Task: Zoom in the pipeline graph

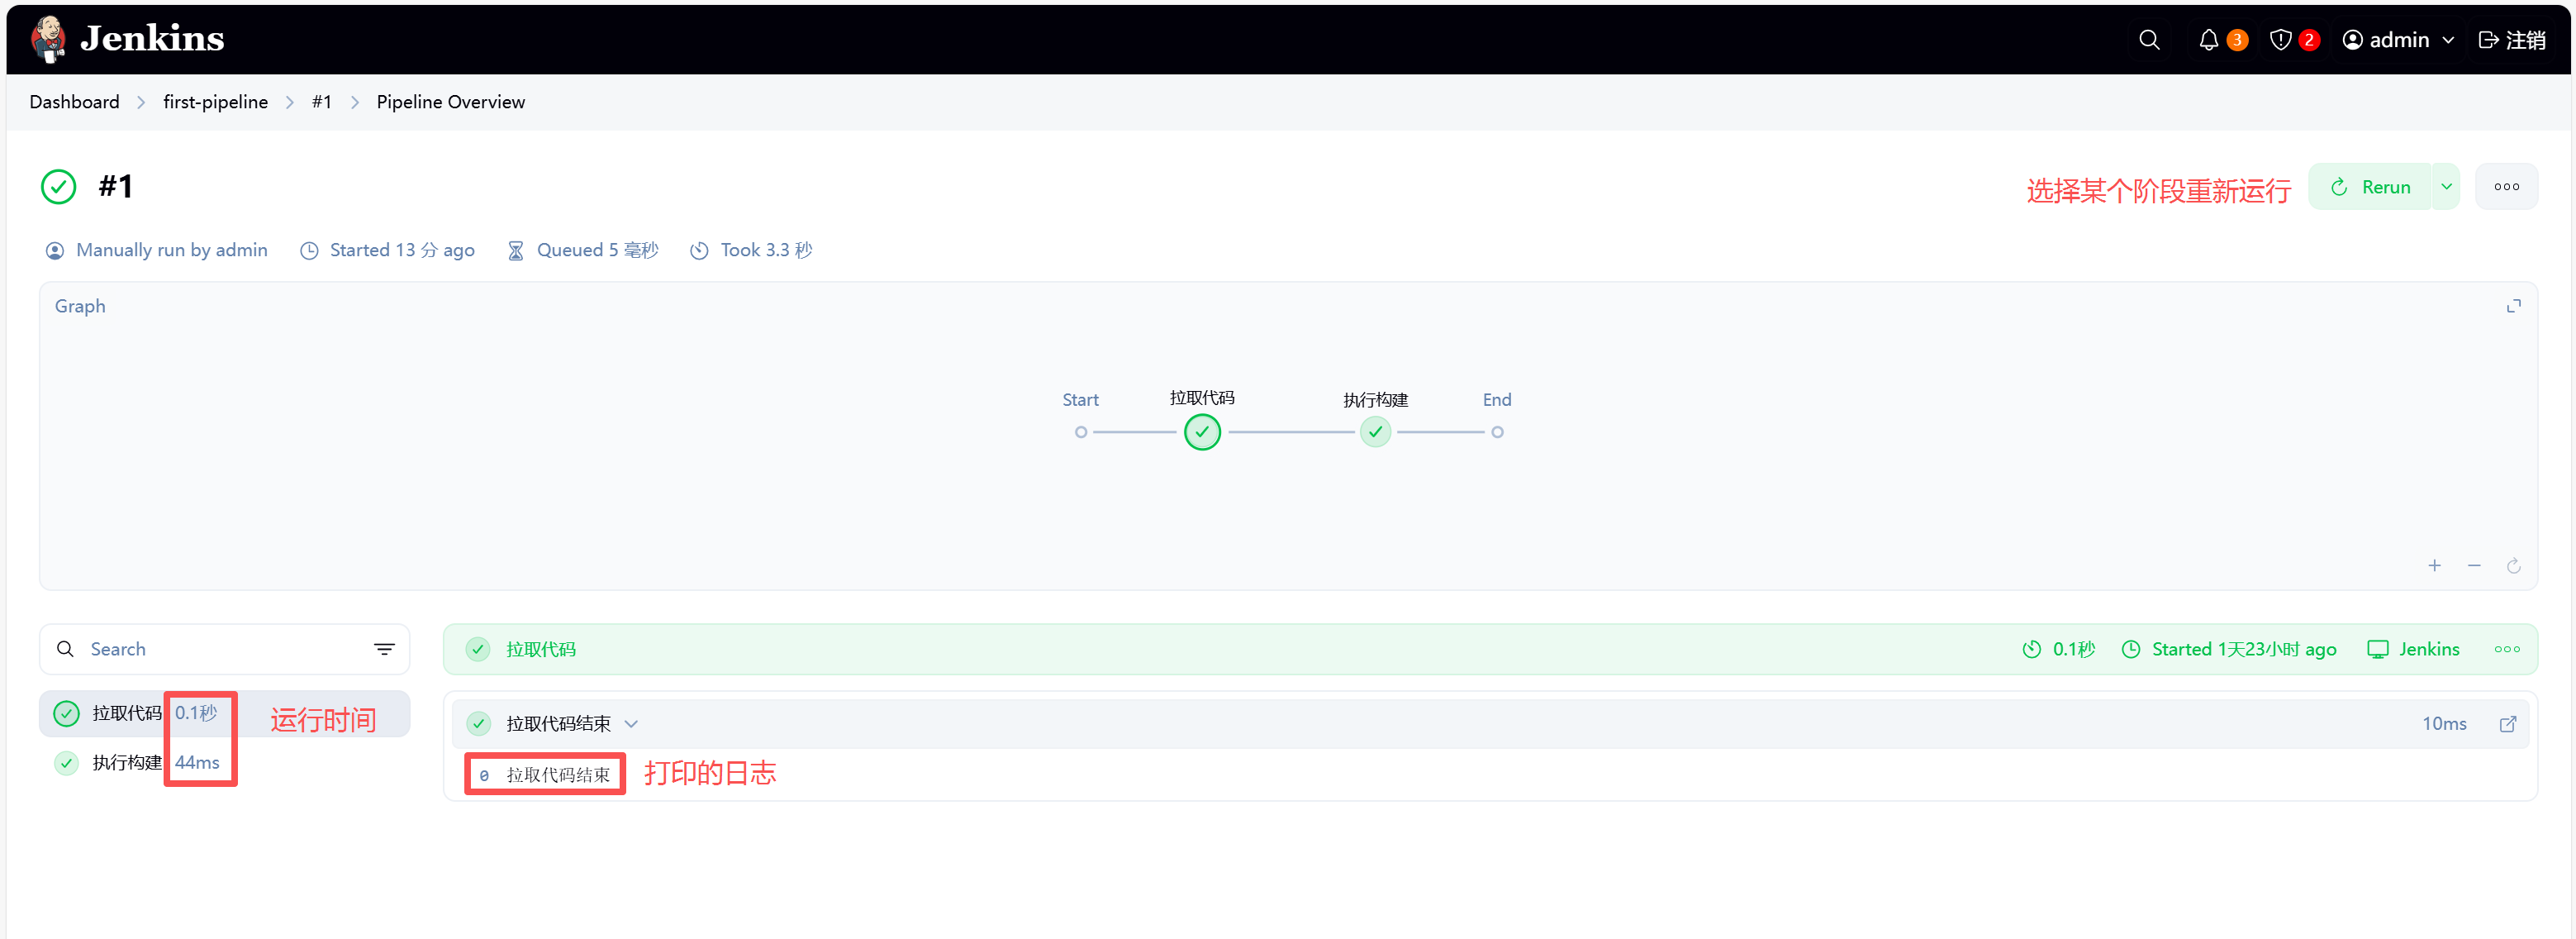Action: coord(2434,566)
